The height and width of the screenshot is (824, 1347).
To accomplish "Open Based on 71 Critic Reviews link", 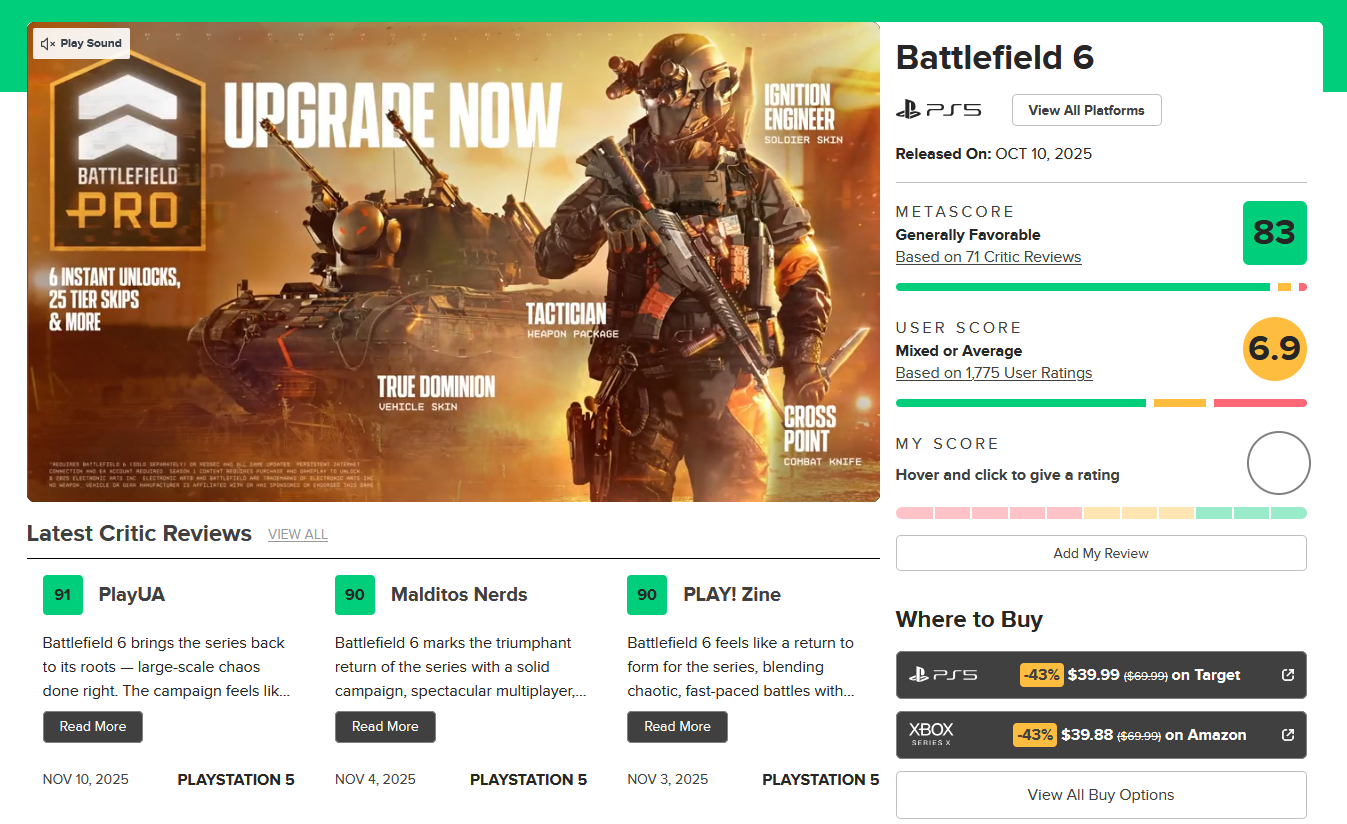I will click(988, 257).
